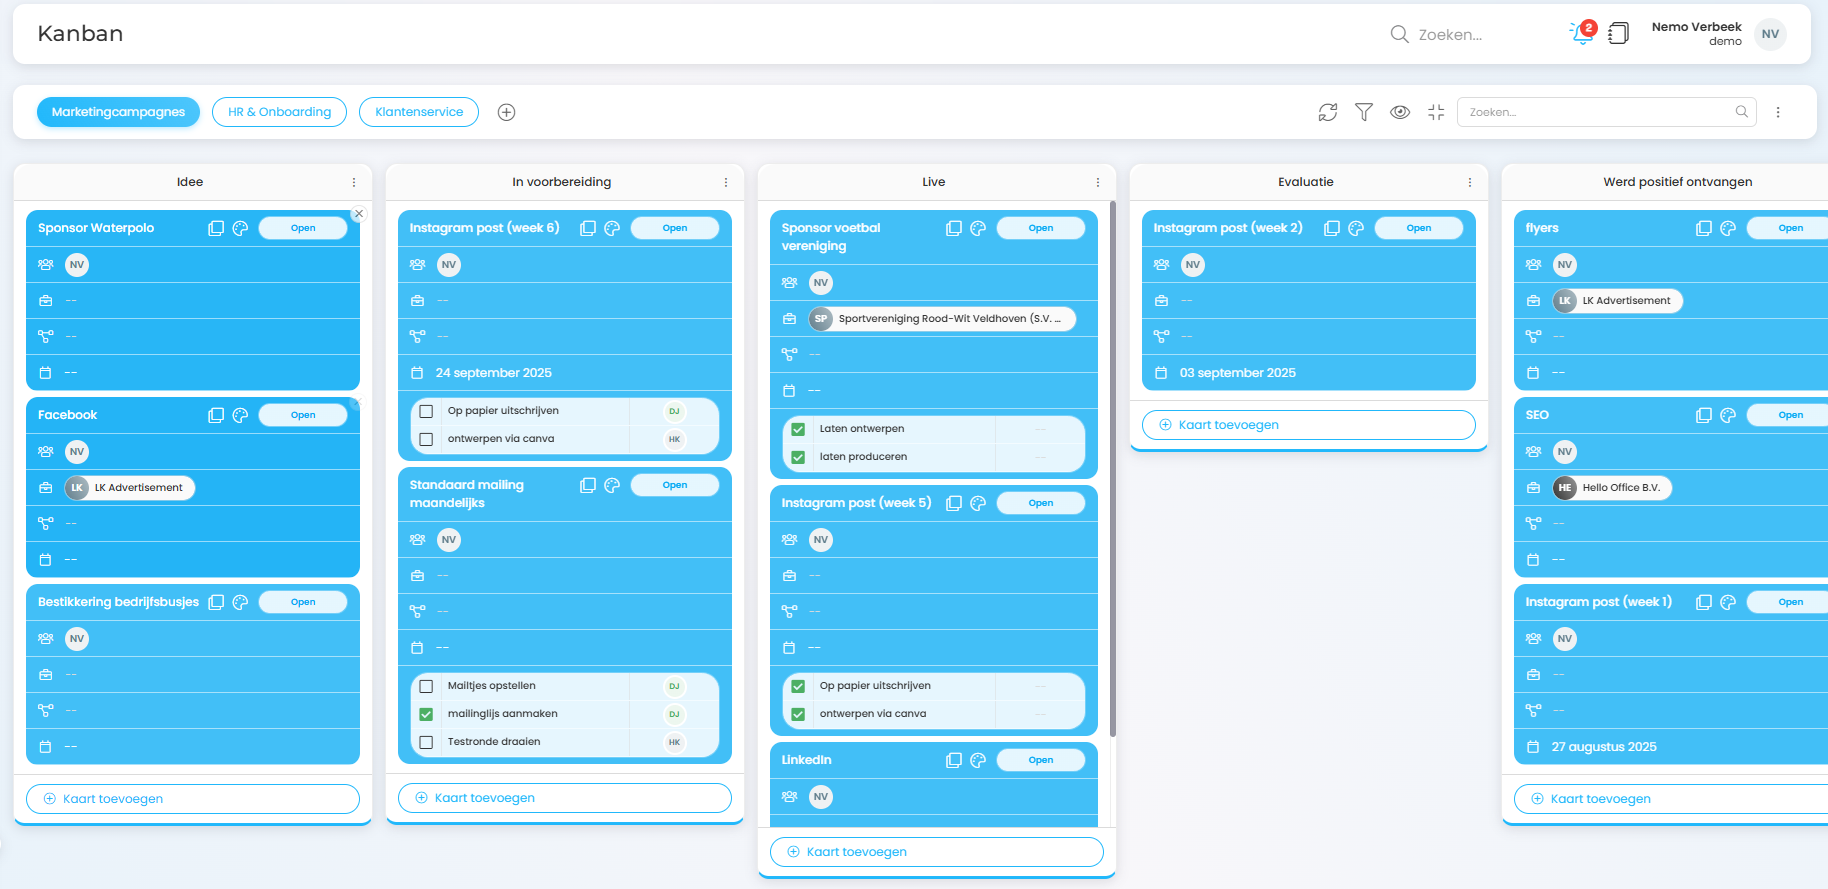The image size is (1828, 889).
Task: Click the collapse cards icon
Action: 1436,112
